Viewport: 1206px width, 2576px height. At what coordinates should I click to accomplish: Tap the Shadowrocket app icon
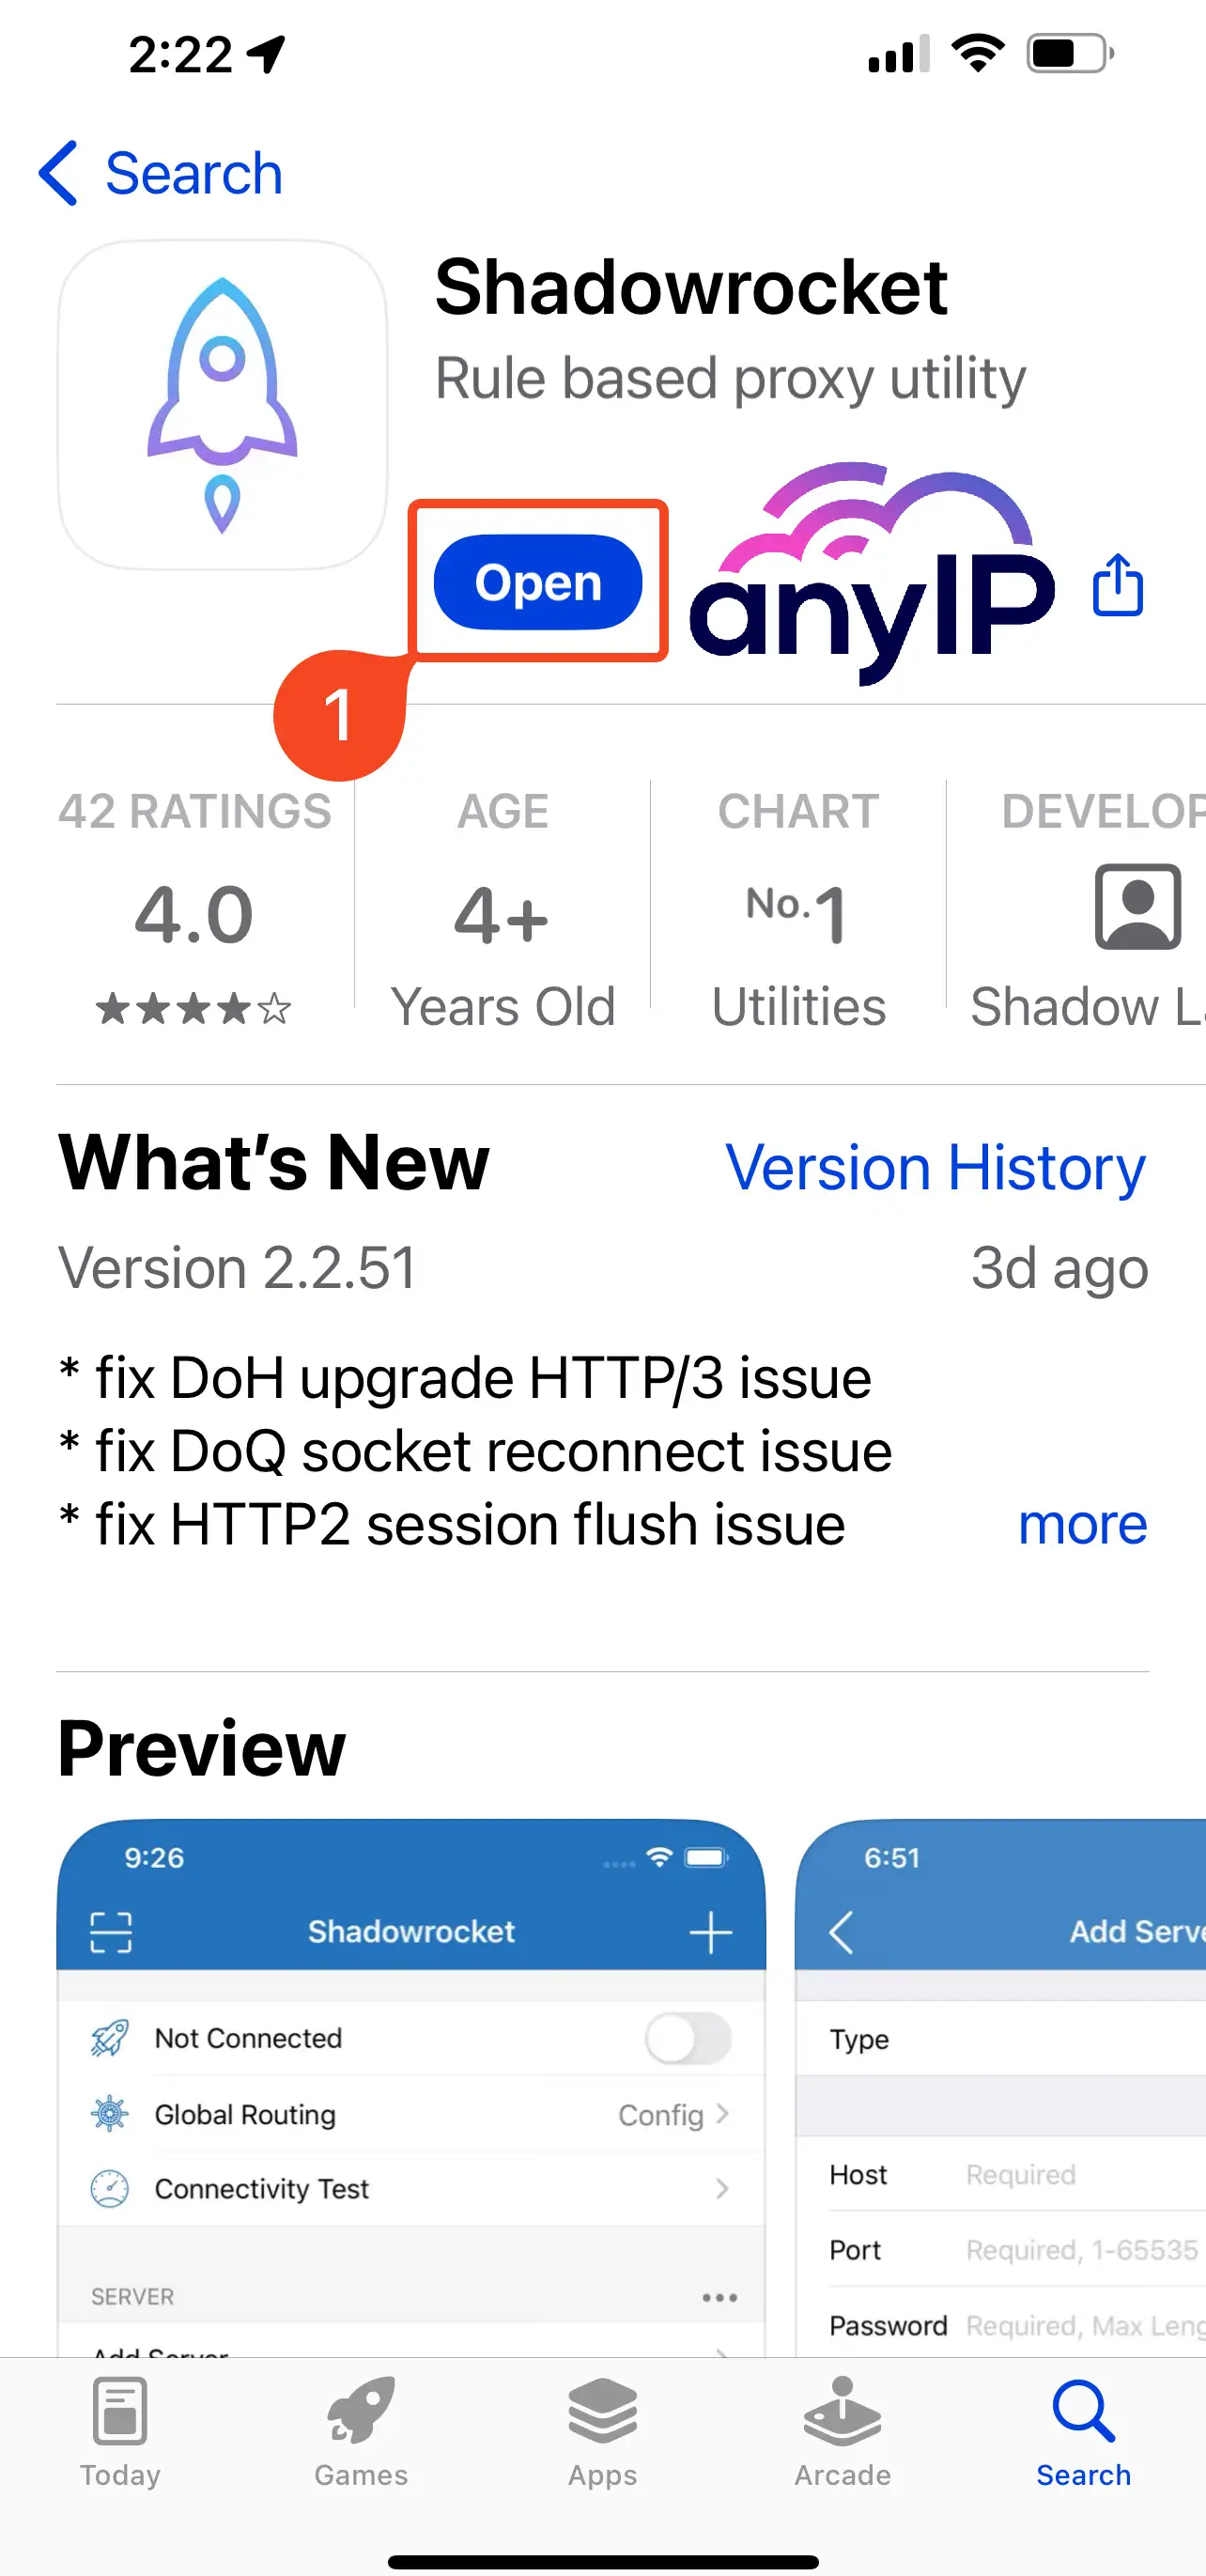[222, 405]
